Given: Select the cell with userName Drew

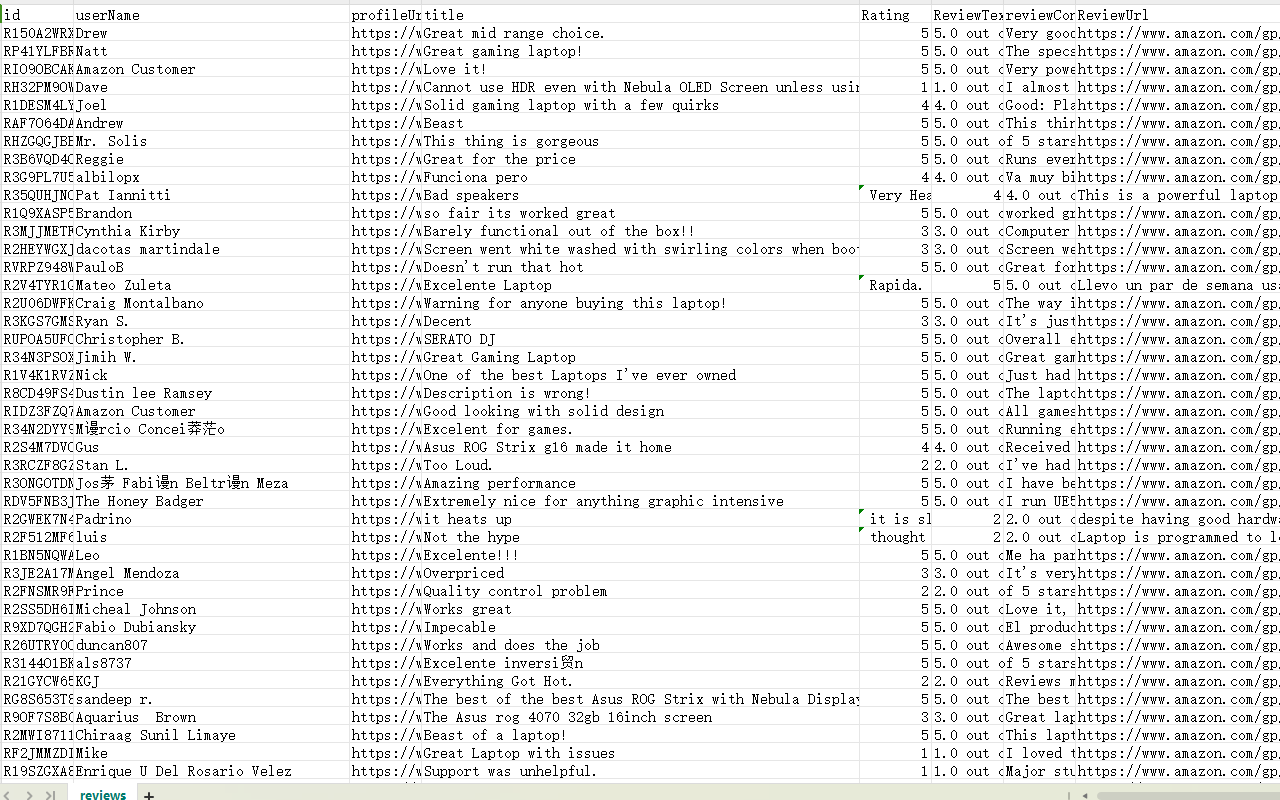Looking at the screenshot, I should (212, 33).
